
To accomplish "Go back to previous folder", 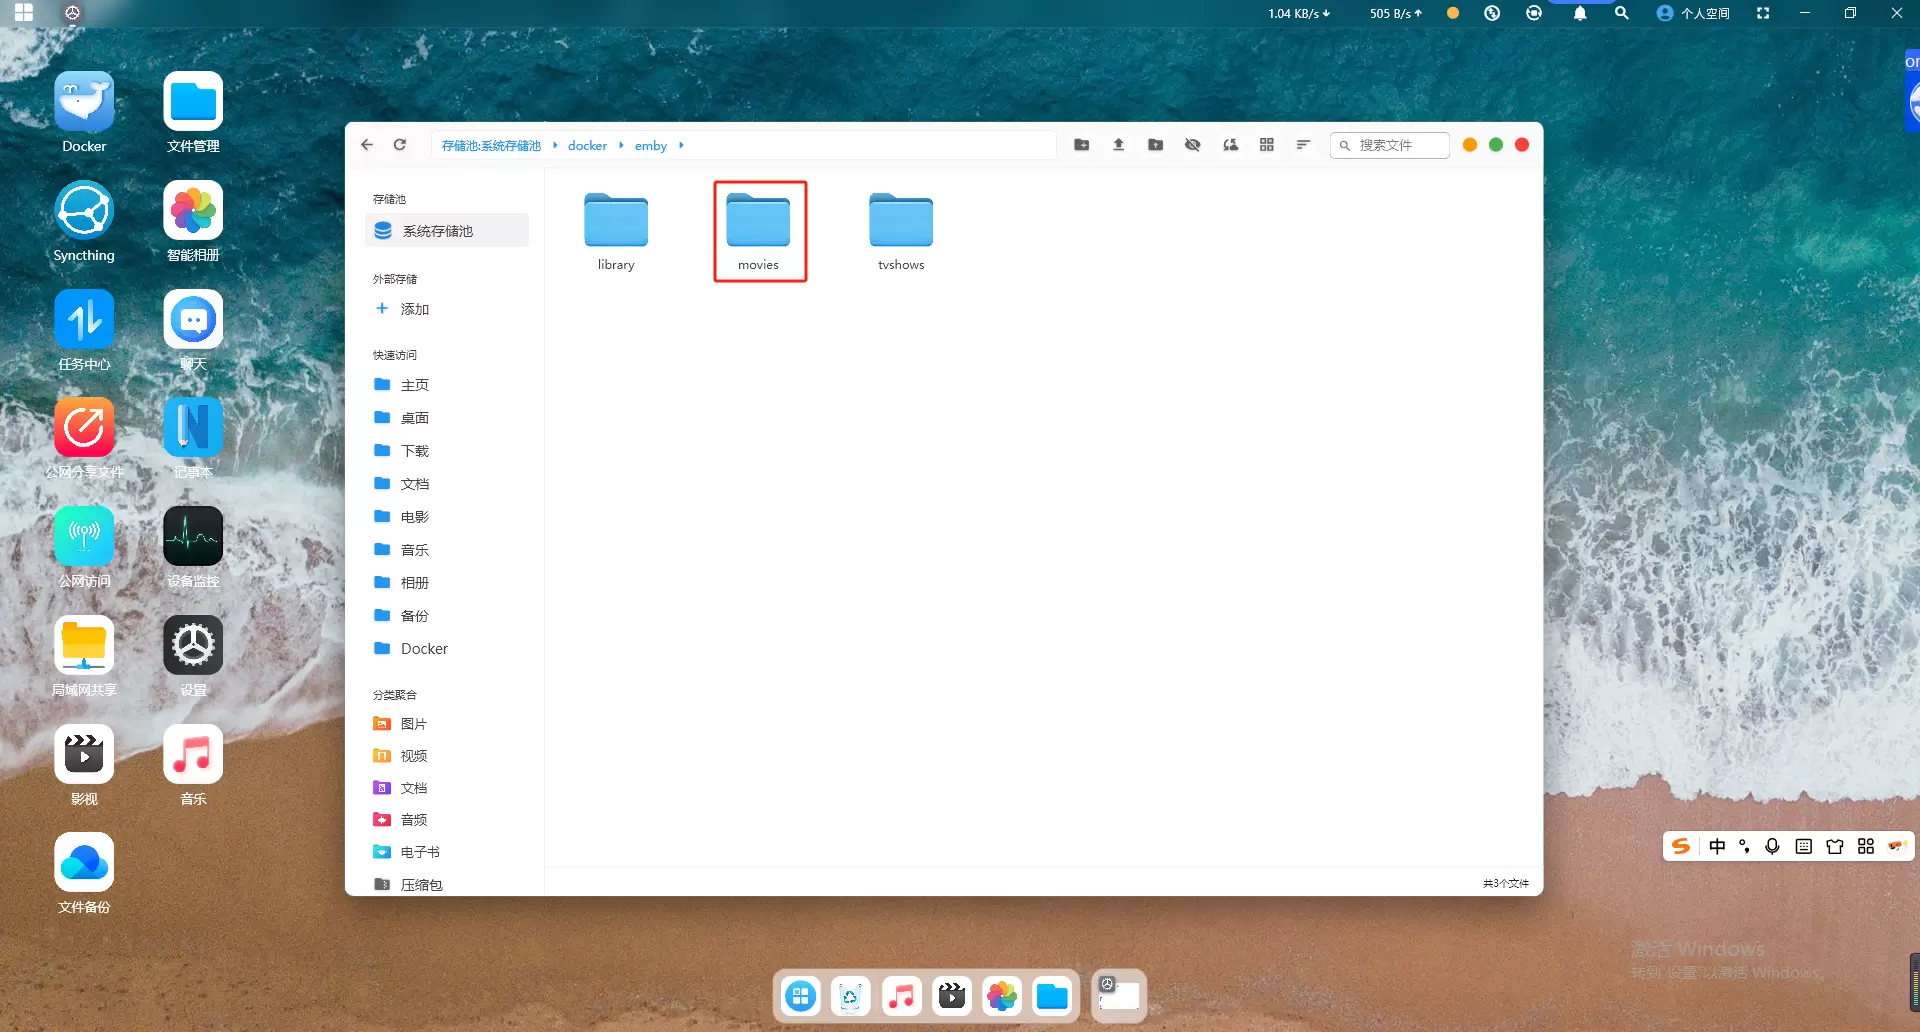I will 367,145.
